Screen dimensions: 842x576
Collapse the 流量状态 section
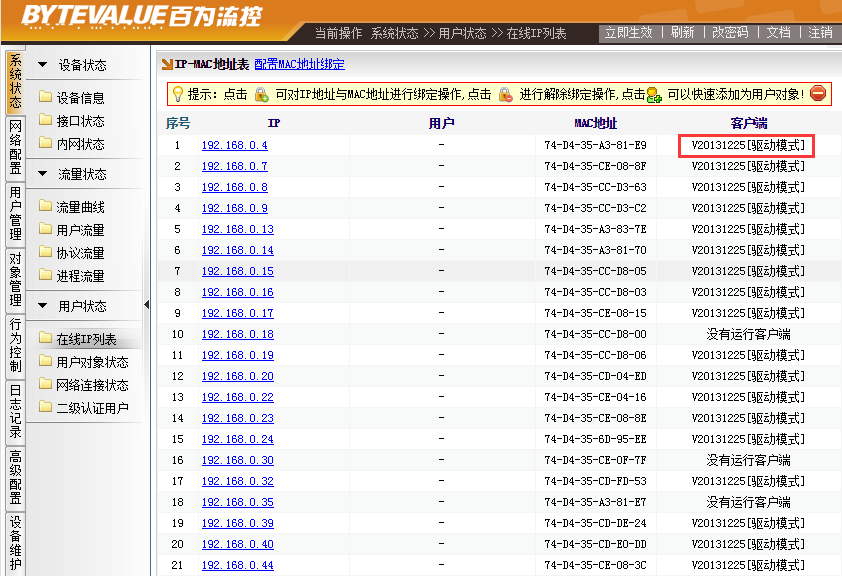pyautogui.click(x=43, y=174)
